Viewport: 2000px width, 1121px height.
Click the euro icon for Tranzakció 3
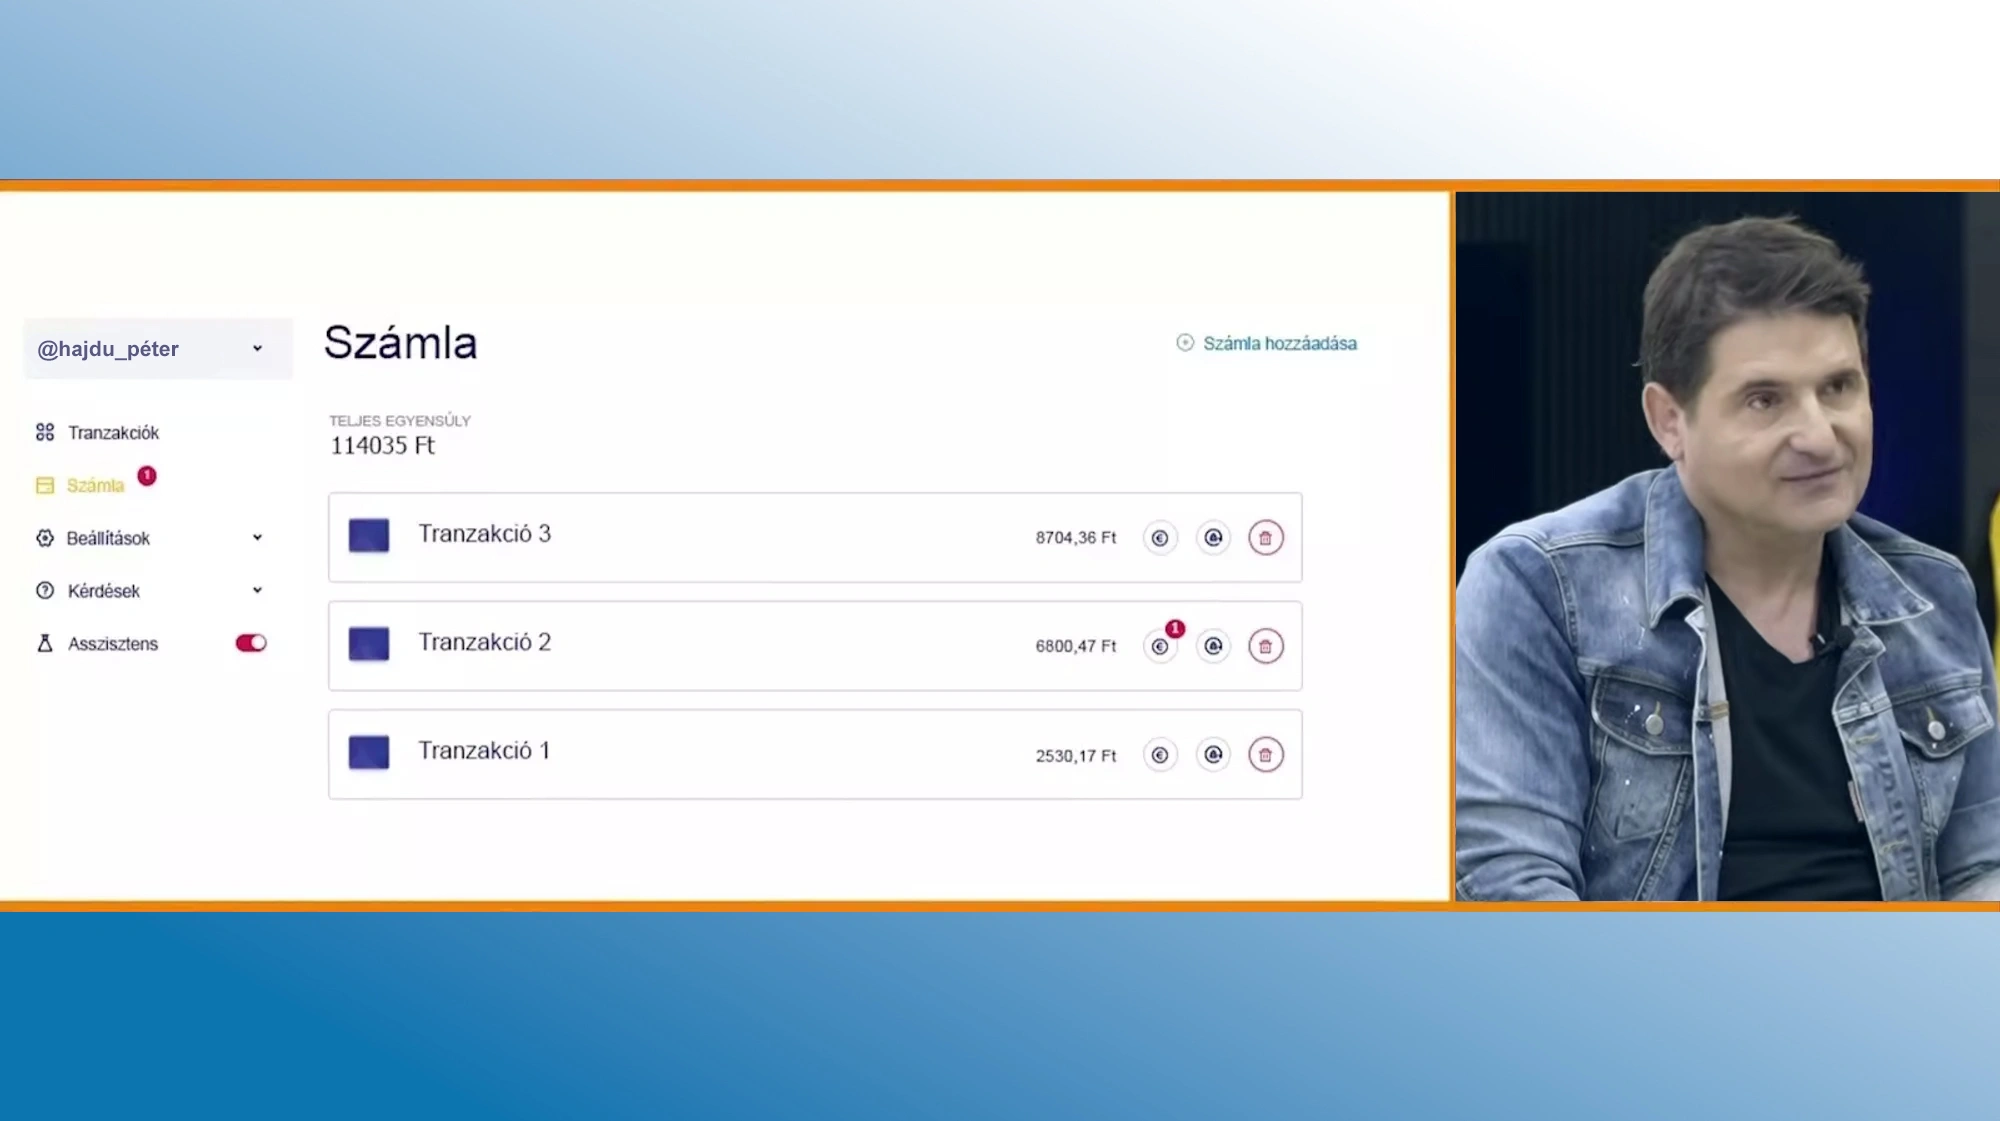(x=1160, y=538)
